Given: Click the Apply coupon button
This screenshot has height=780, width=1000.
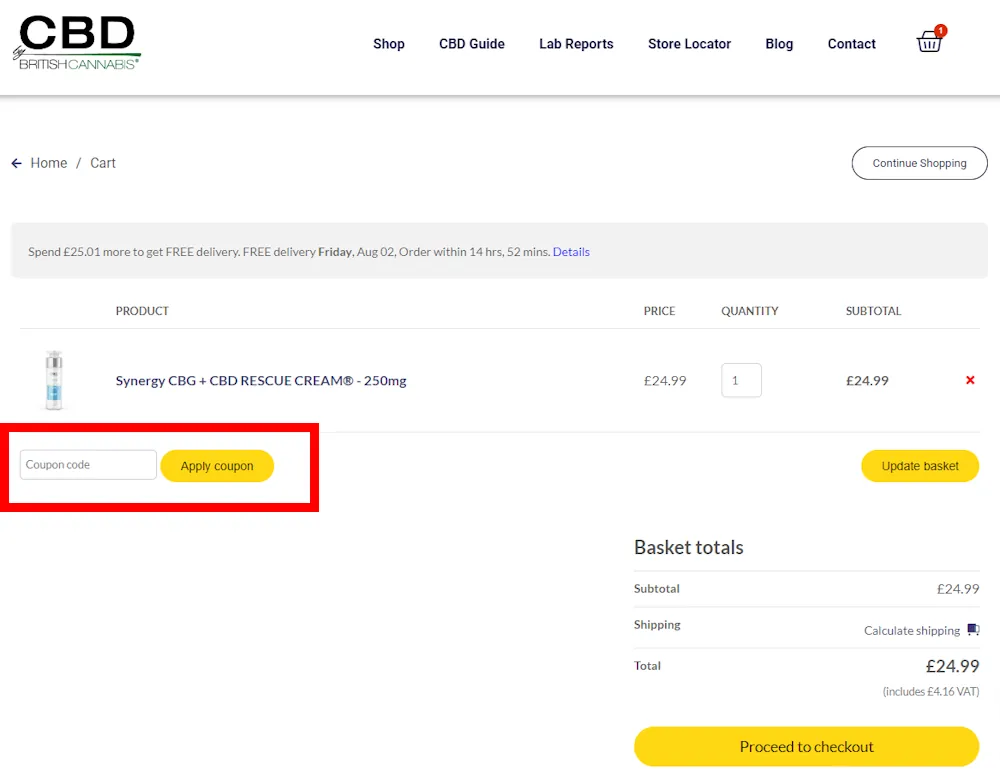Looking at the screenshot, I should click(217, 466).
